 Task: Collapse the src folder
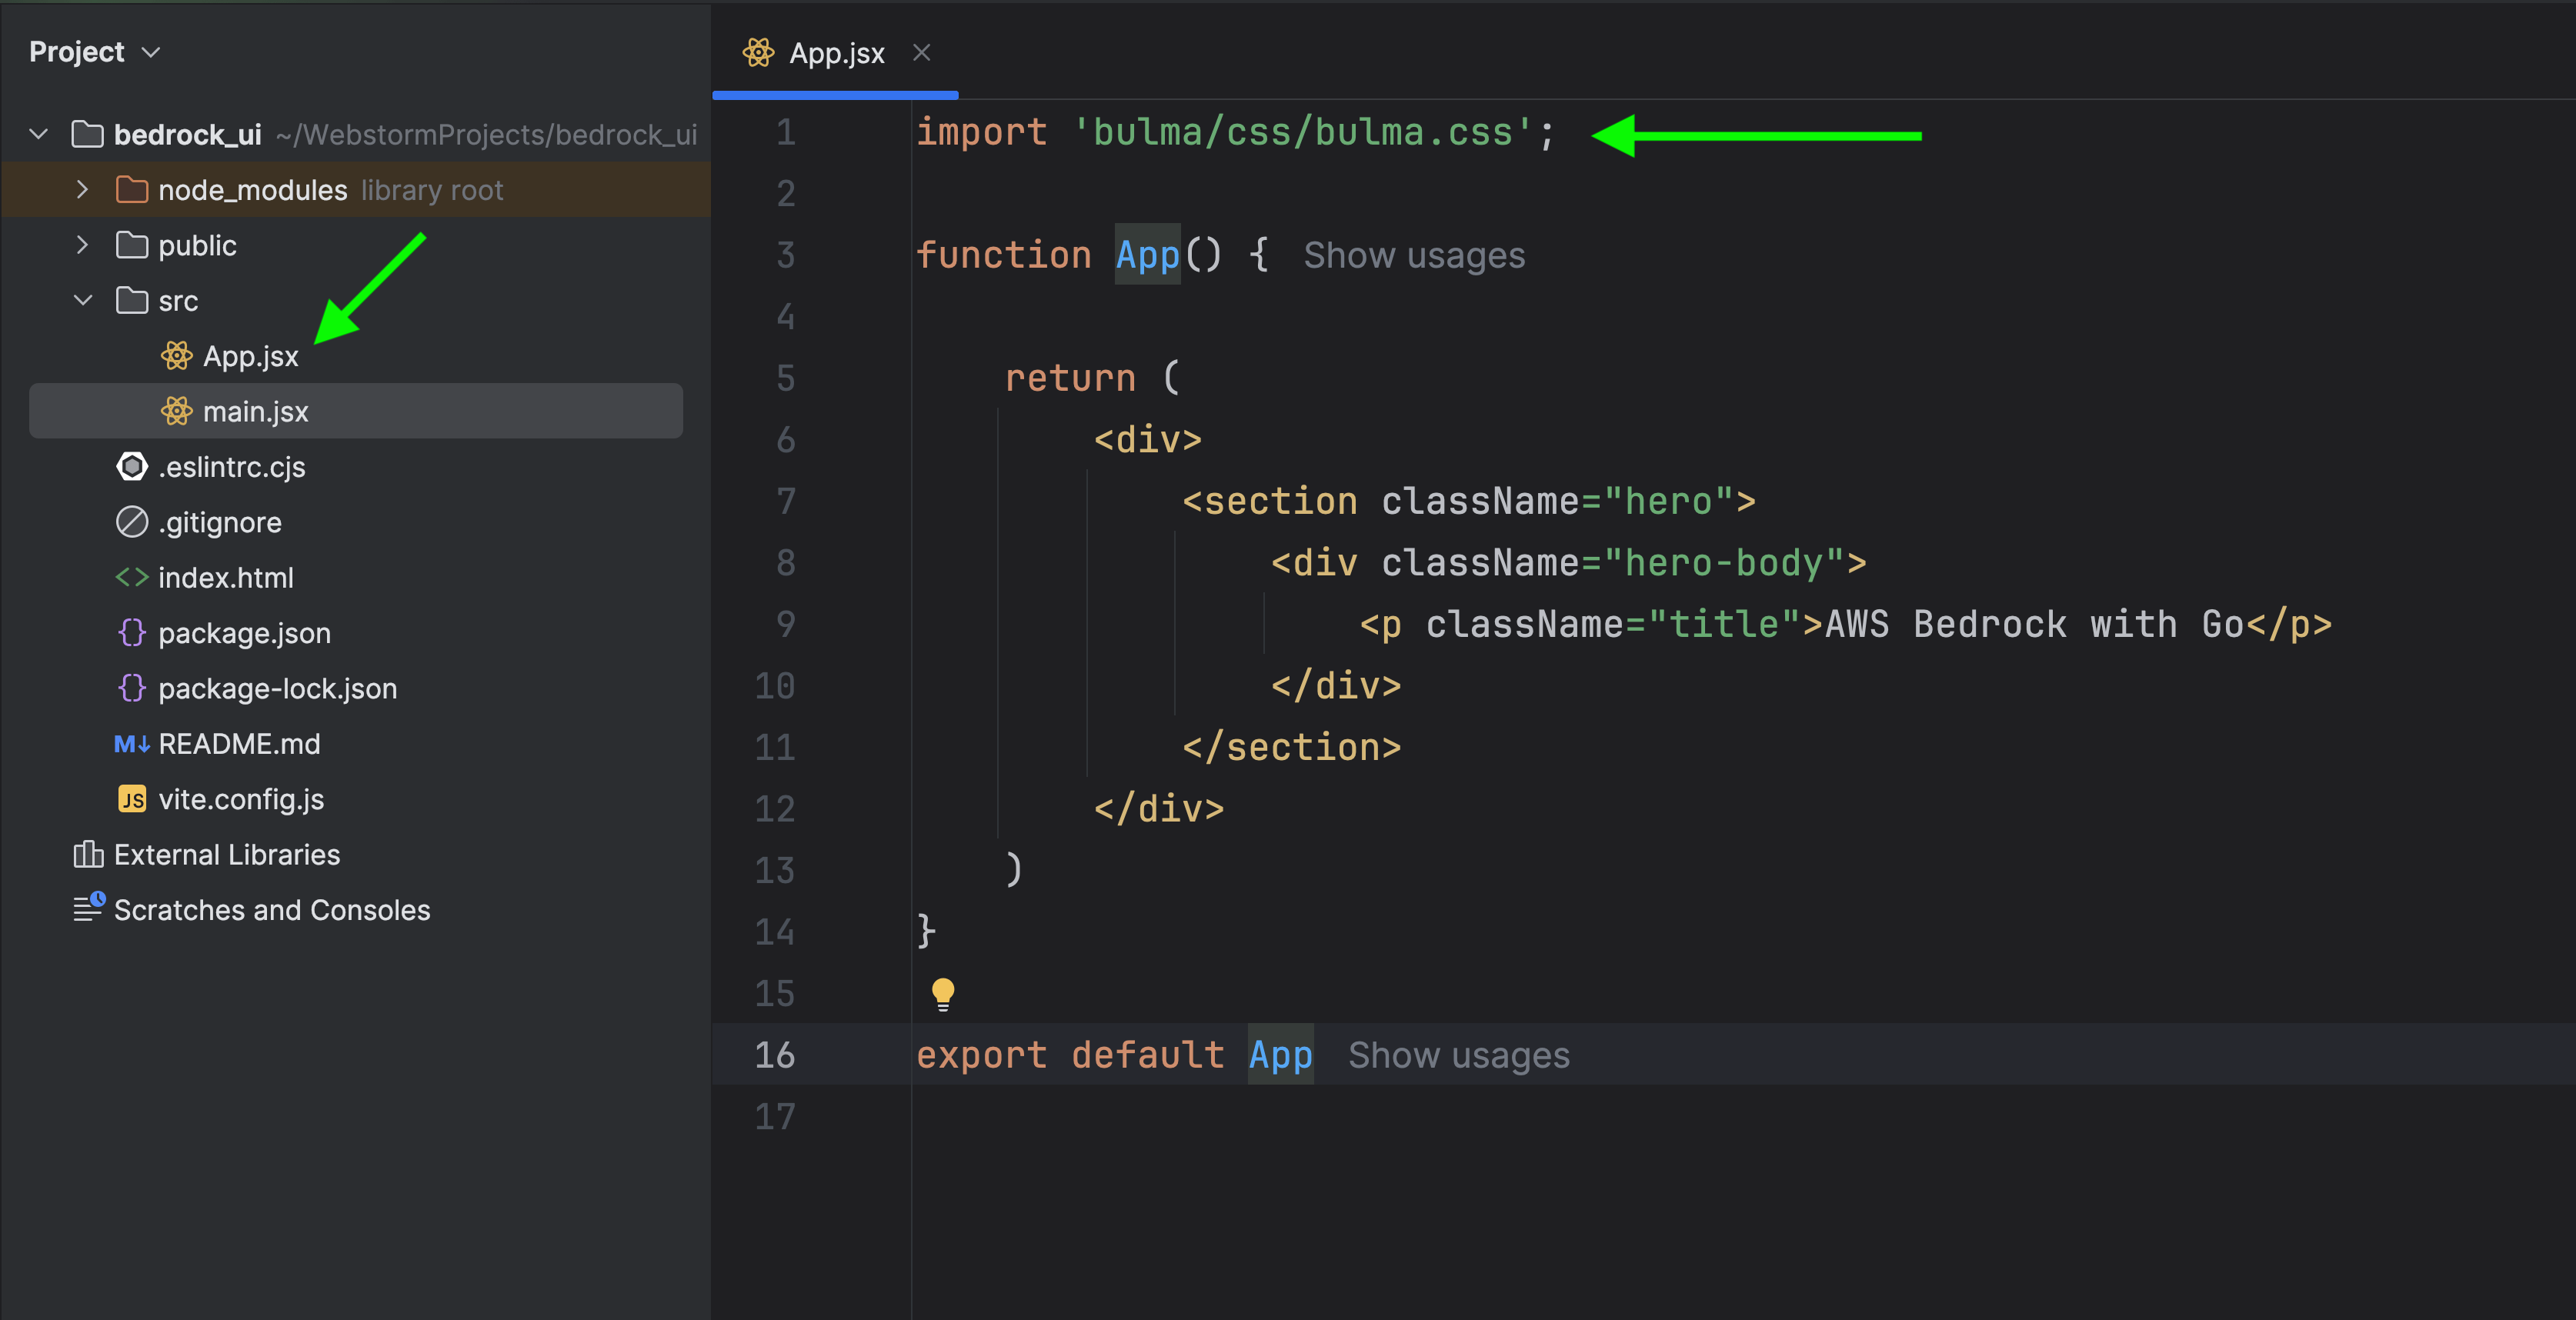click(x=83, y=300)
